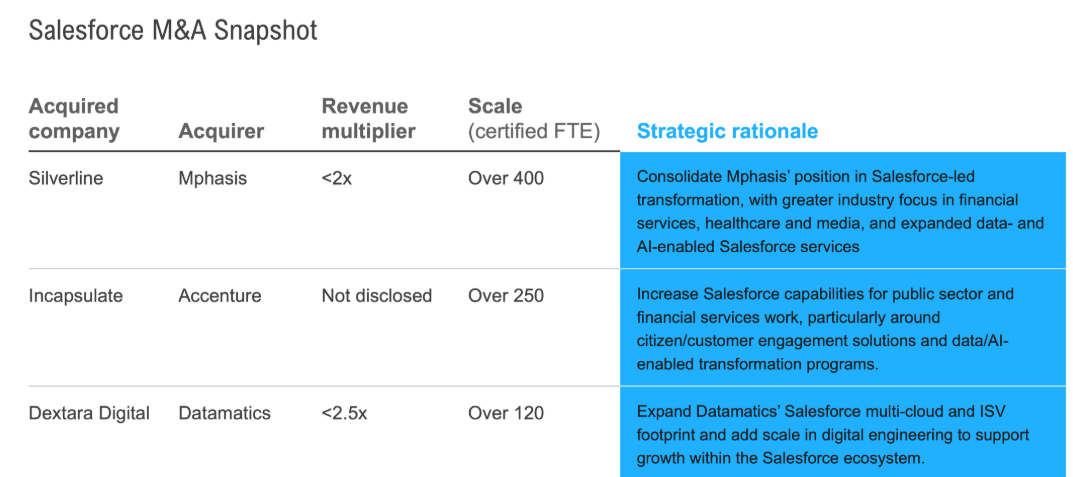Select the Acquired company column header
The width and height of the screenshot is (1073, 477).
[74, 119]
